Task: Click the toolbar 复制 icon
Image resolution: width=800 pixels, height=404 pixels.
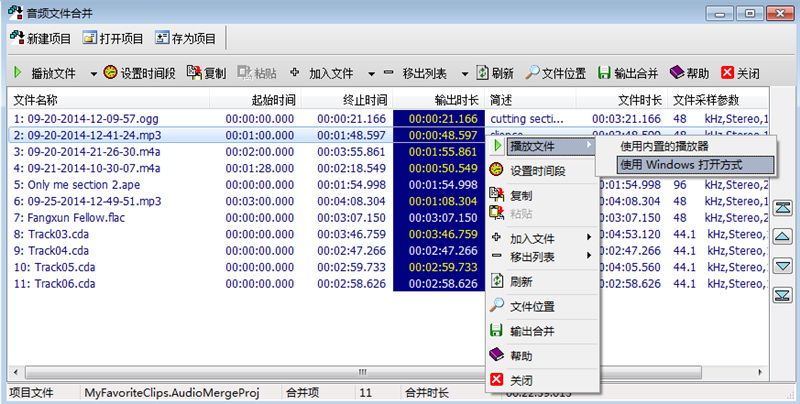Action: [x=194, y=72]
